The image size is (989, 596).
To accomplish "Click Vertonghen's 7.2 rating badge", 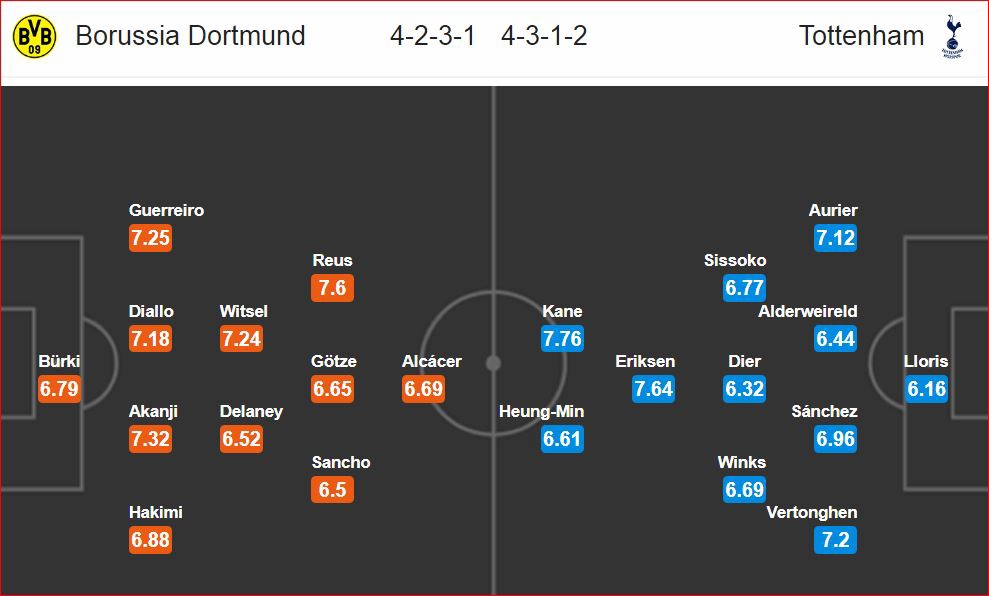I will pyautogui.click(x=835, y=540).
